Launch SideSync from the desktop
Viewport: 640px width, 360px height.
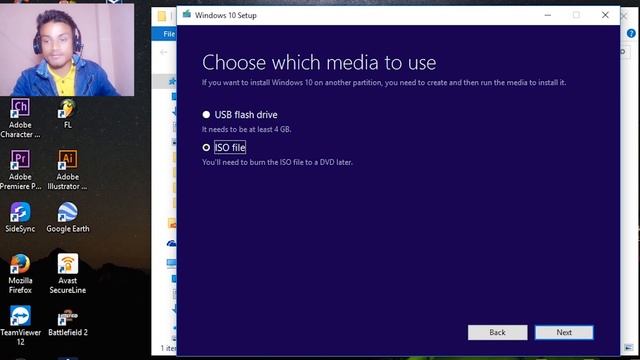pos(20,218)
